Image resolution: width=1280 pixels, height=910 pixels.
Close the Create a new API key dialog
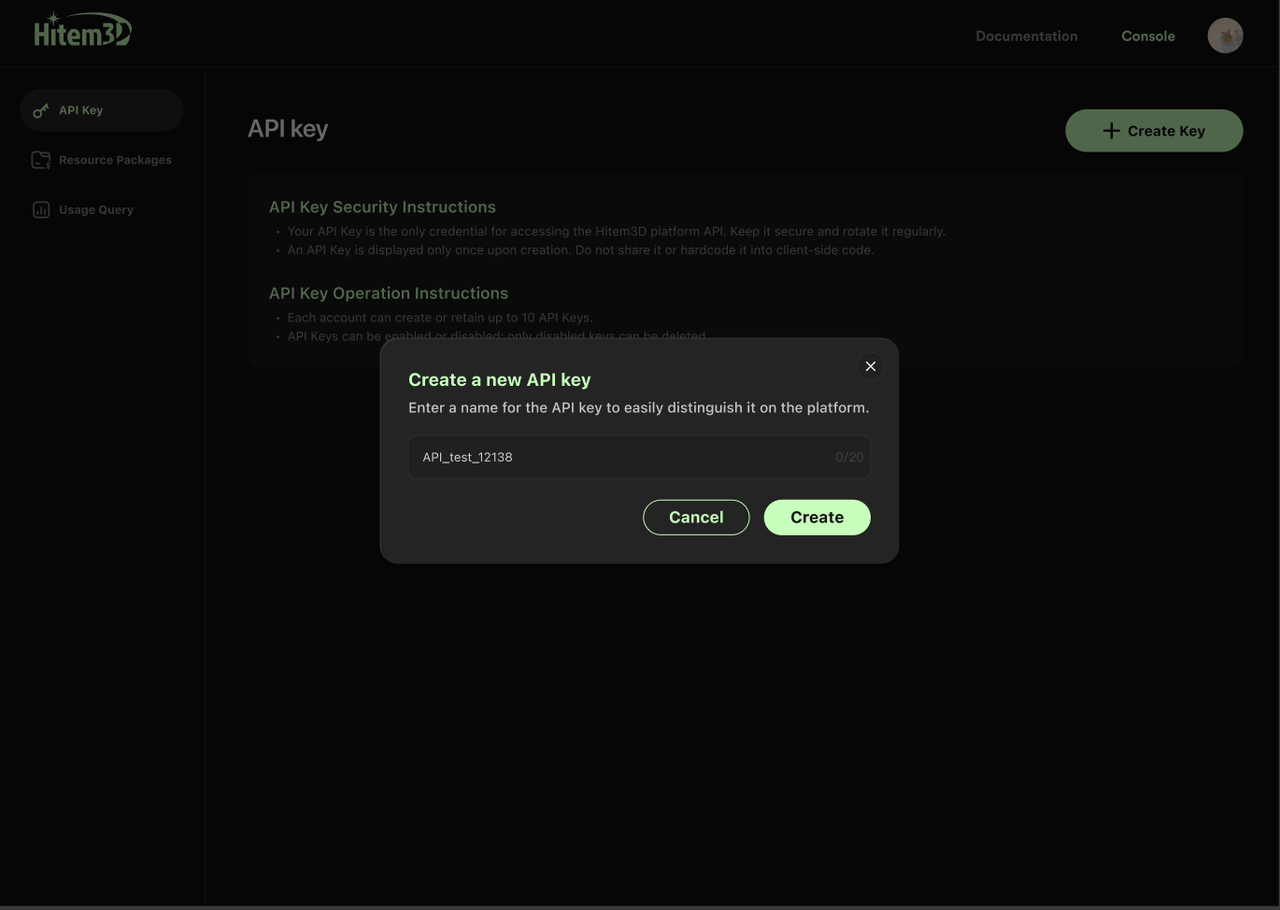click(870, 366)
